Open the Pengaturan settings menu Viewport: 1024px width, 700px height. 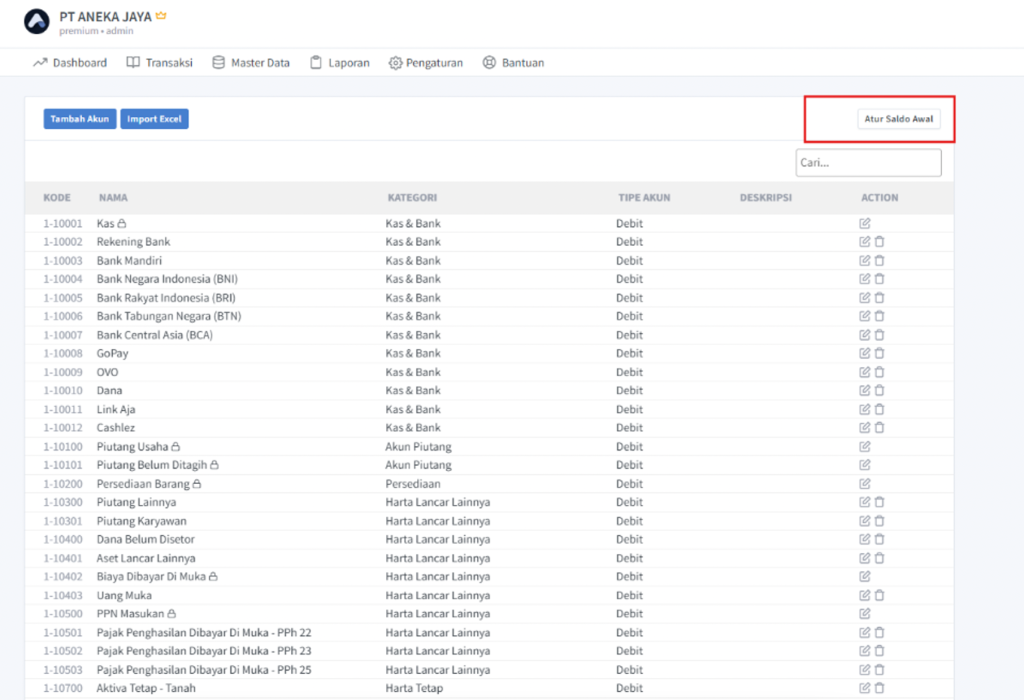tap(426, 63)
